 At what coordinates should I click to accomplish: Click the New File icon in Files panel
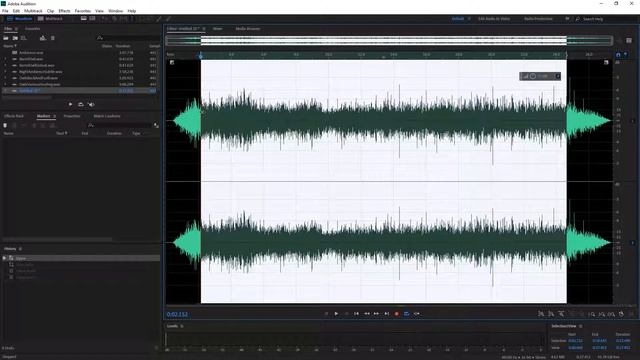(x=24, y=38)
